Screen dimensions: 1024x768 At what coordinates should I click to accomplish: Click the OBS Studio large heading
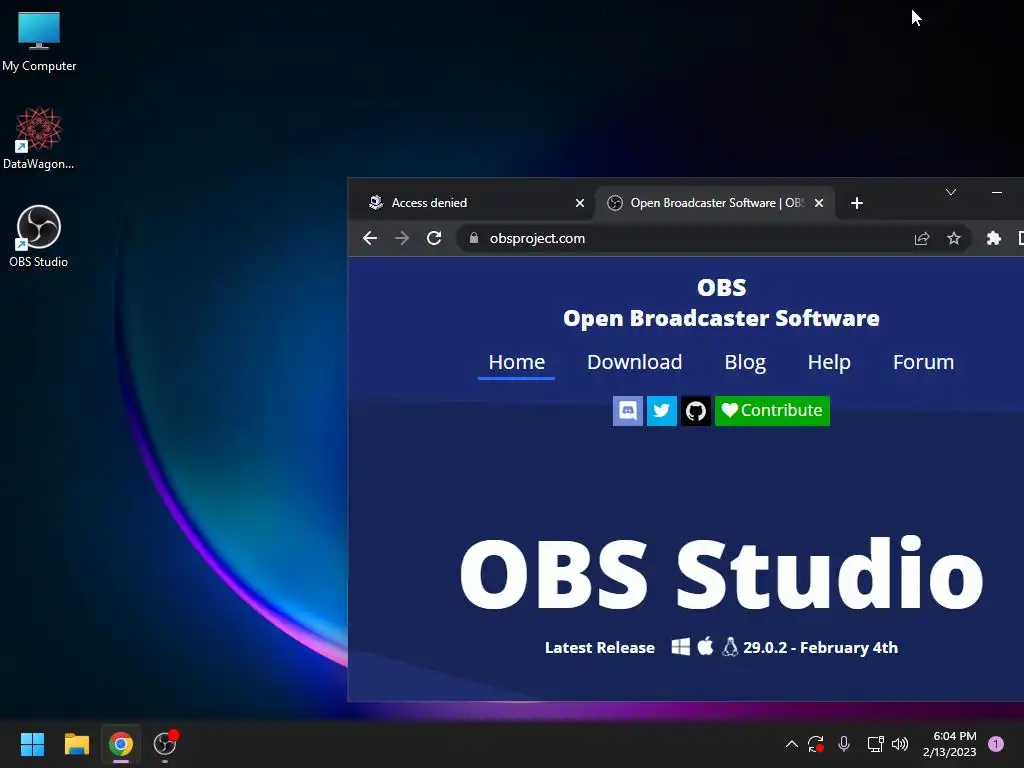coord(721,575)
